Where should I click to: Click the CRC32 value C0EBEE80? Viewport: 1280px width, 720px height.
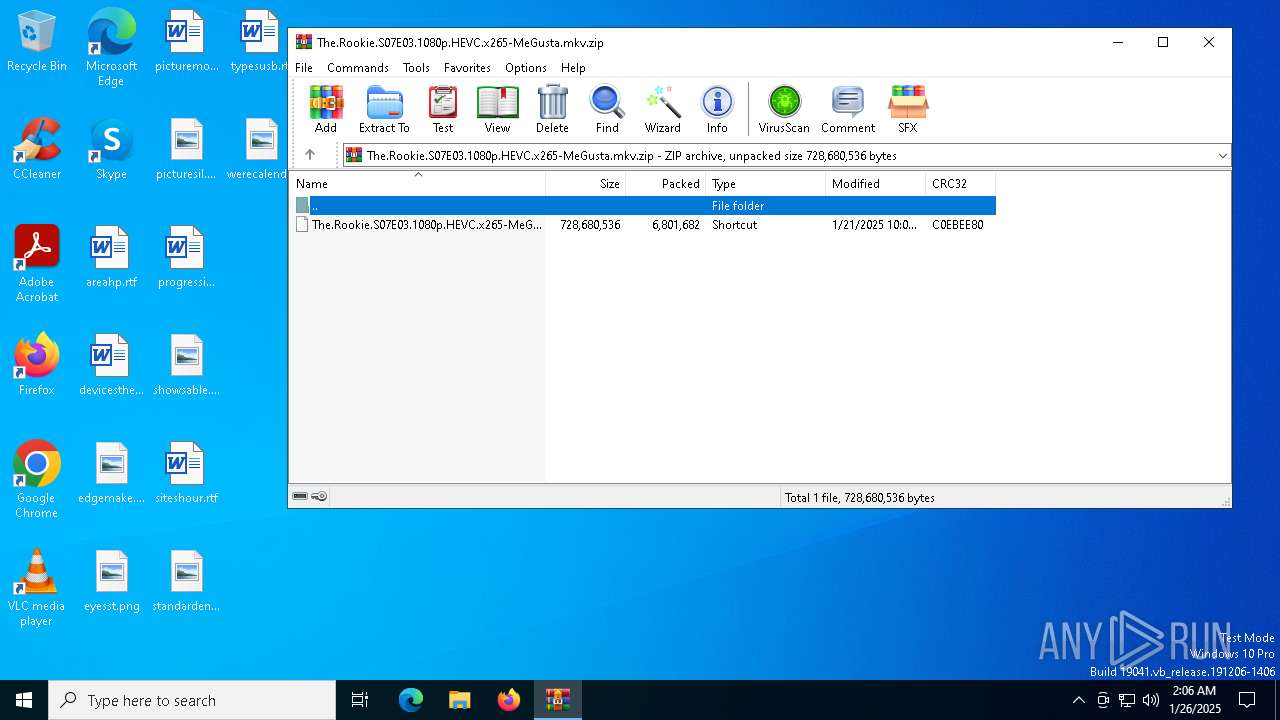(958, 225)
